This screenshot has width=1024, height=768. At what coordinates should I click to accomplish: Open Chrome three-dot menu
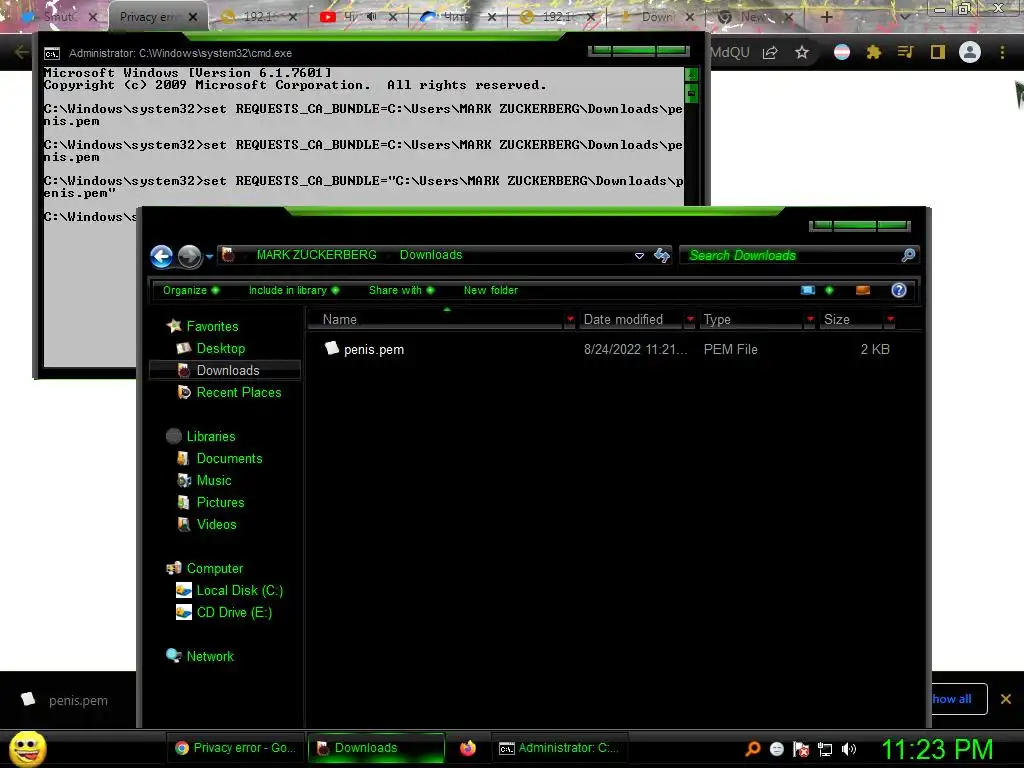[1002, 52]
